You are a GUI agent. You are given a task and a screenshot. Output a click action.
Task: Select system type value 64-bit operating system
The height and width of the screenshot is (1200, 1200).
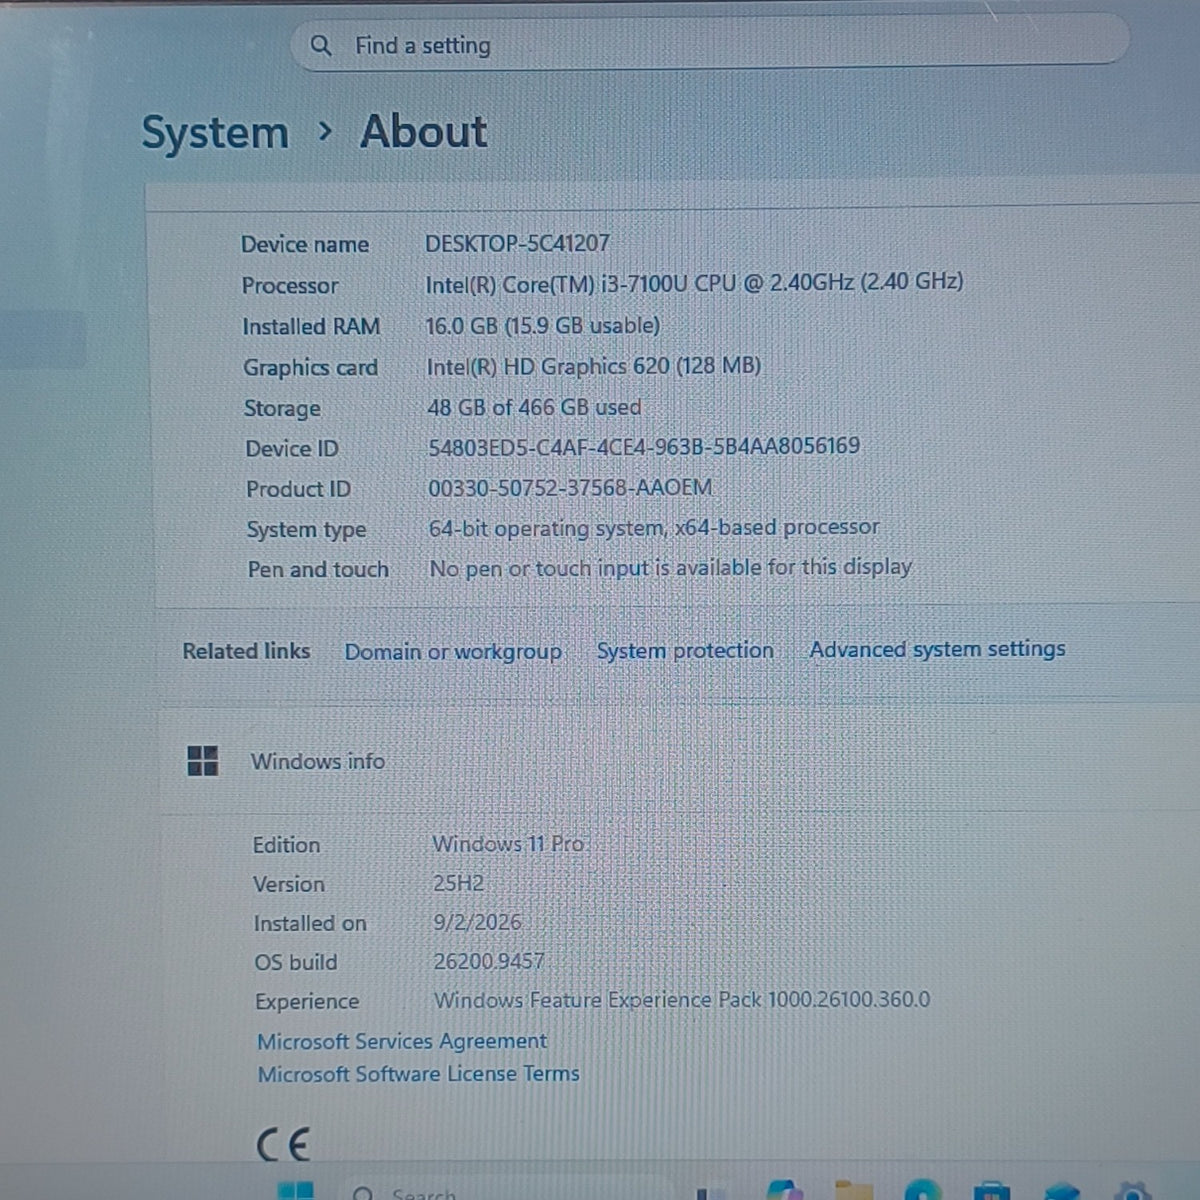[654, 527]
